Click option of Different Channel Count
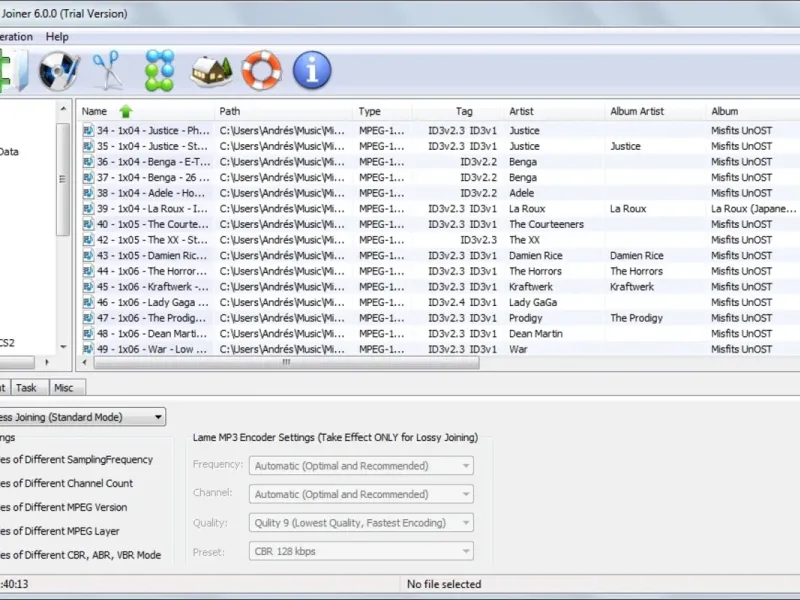The height and width of the screenshot is (600, 800). [x=66, y=484]
